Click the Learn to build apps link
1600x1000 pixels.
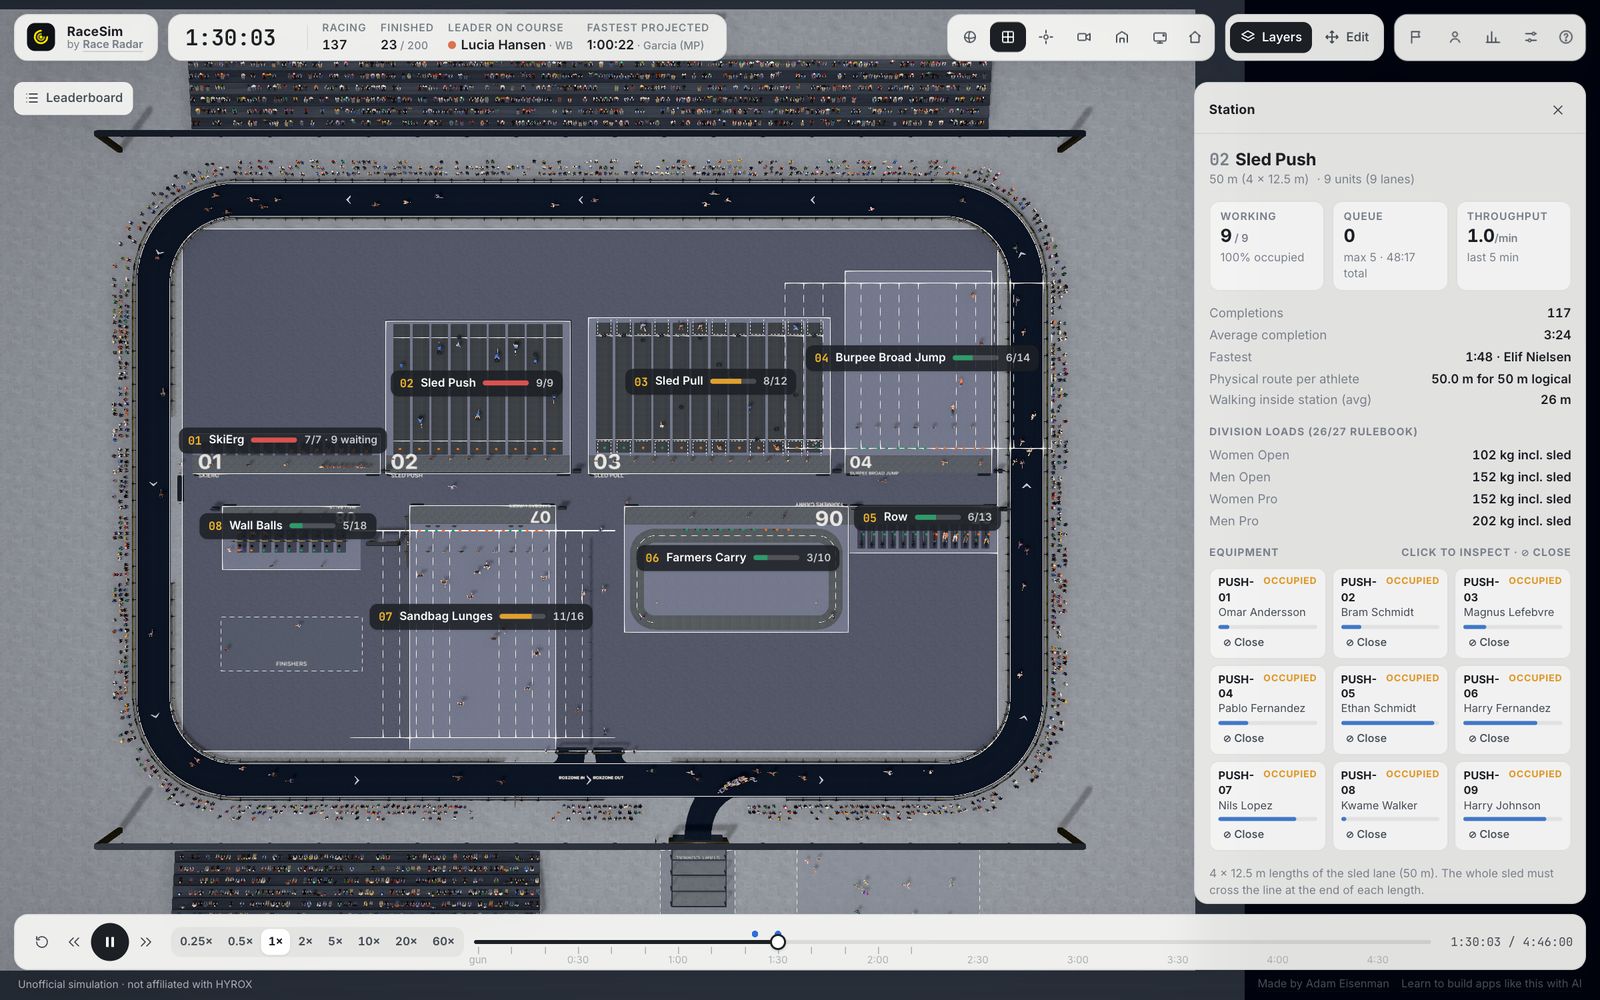pyautogui.click(x=1491, y=984)
